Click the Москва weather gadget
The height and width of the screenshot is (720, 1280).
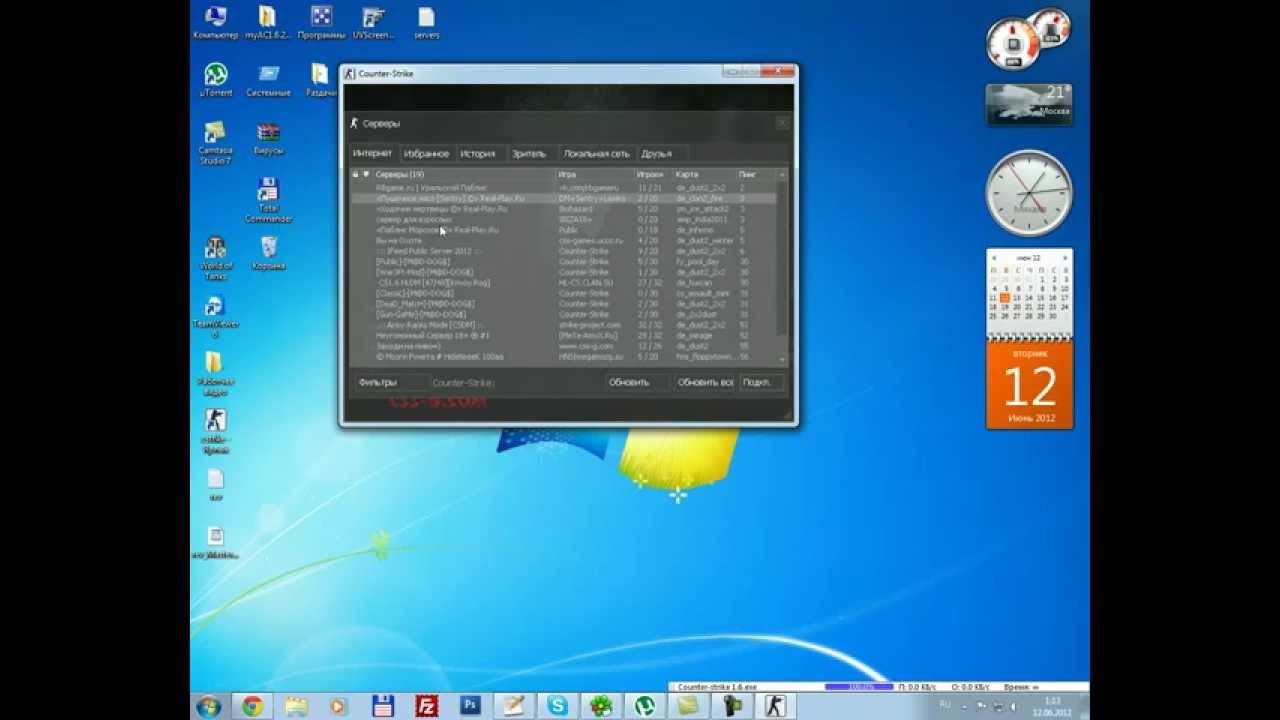click(1029, 105)
